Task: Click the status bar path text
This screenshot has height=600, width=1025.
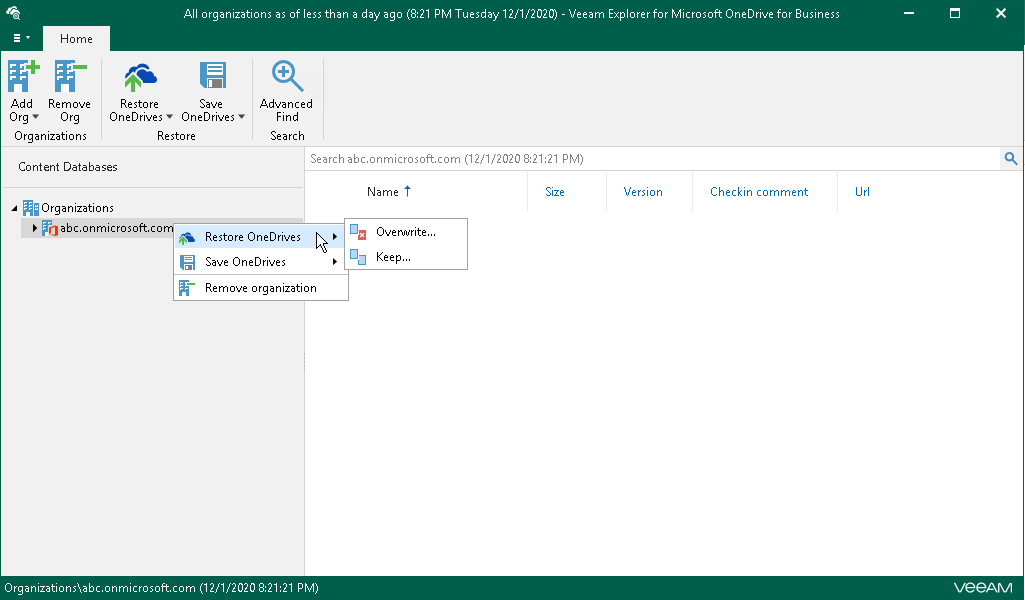Action: pyautogui.click(x=161, y=588)
